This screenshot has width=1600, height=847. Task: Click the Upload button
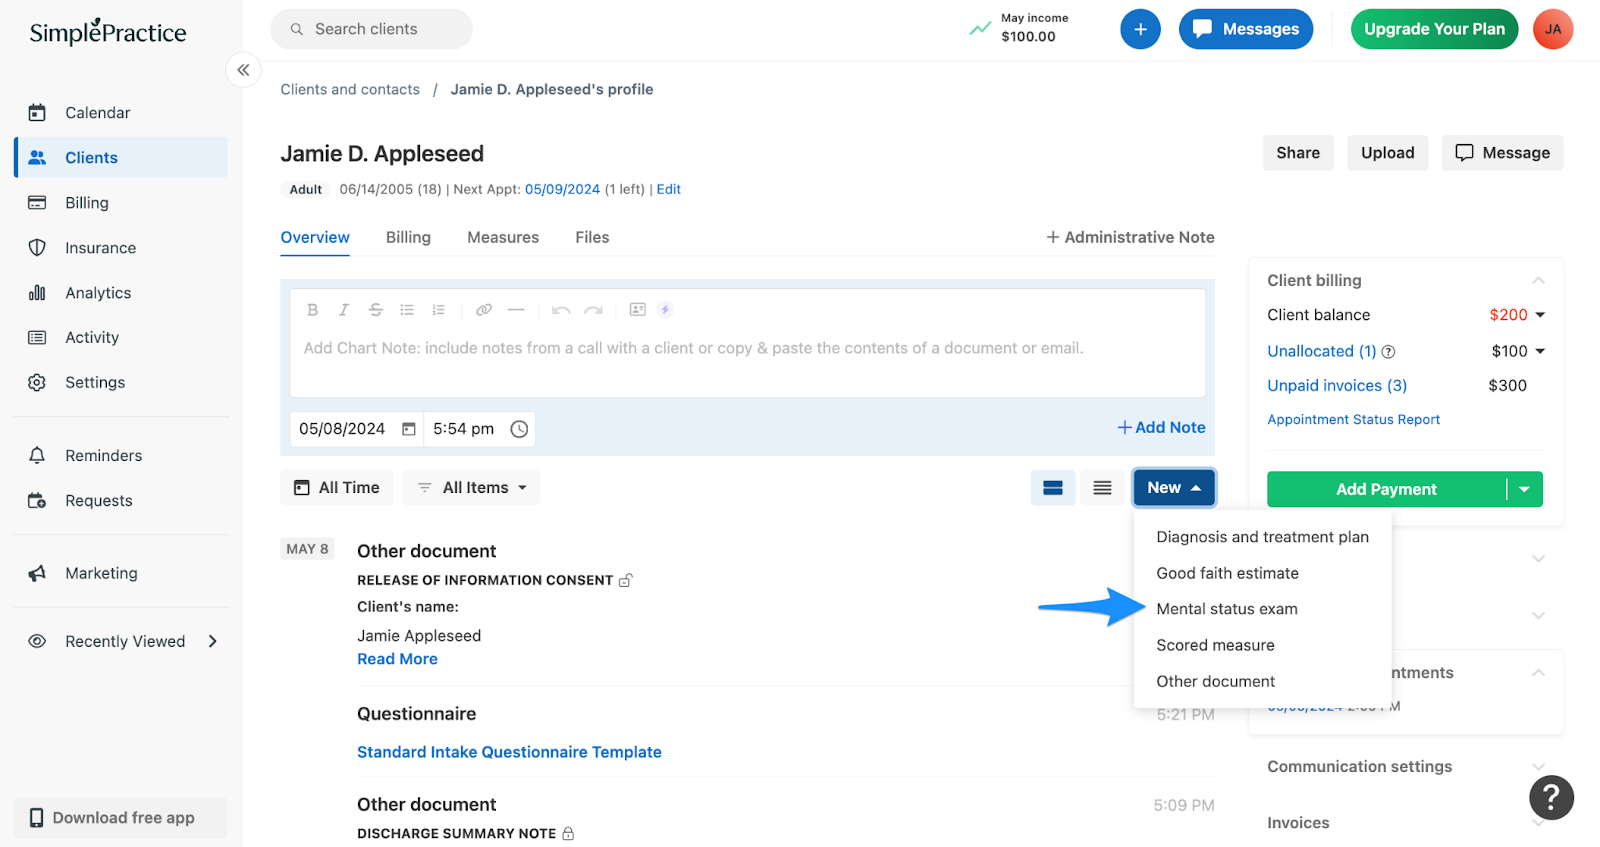[x=1388, y=153]
